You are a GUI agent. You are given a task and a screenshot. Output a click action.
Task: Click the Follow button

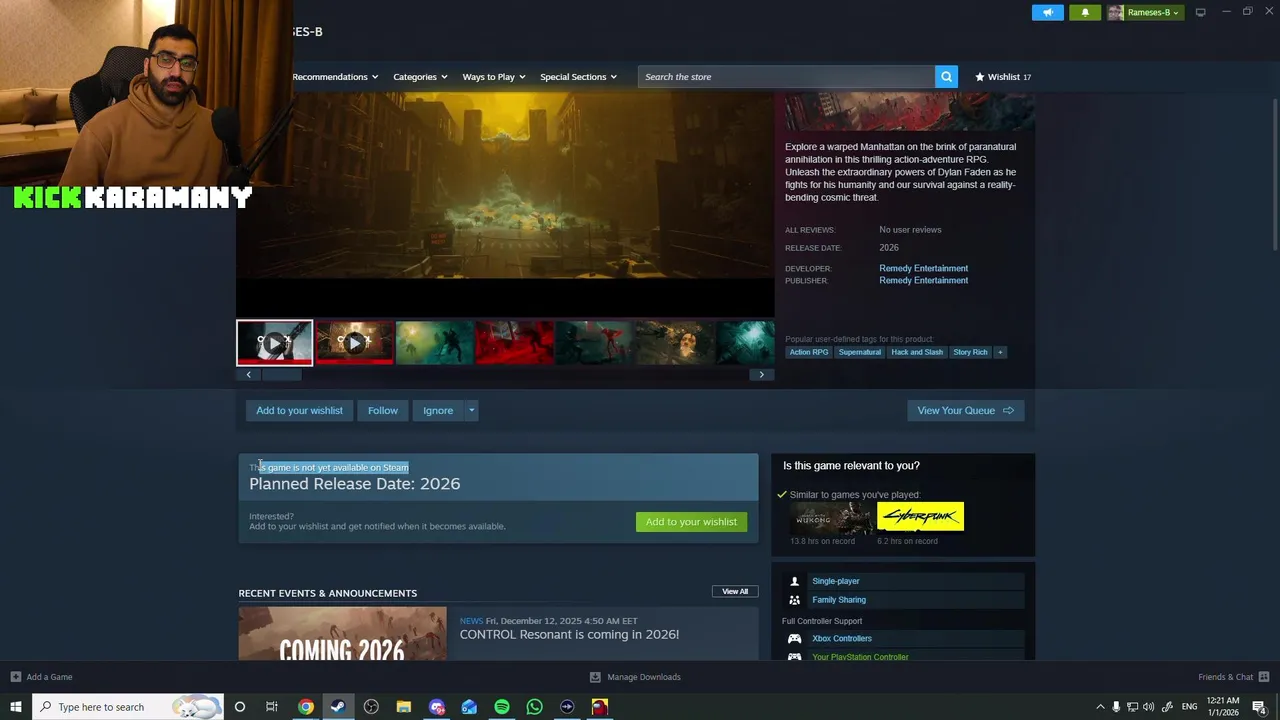pos(383,410)
